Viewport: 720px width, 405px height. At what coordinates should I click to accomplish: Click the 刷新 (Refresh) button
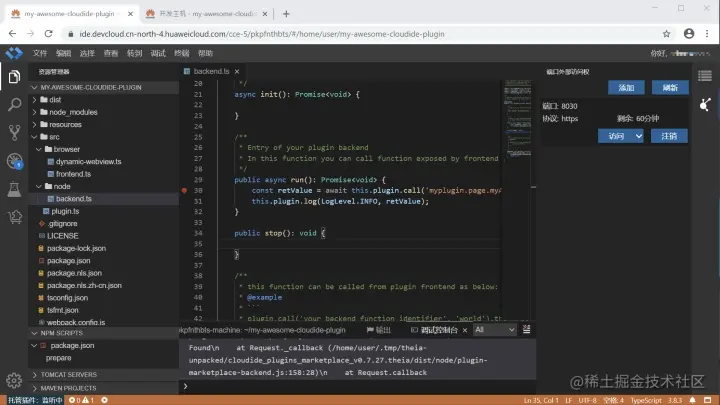(670, 88)
